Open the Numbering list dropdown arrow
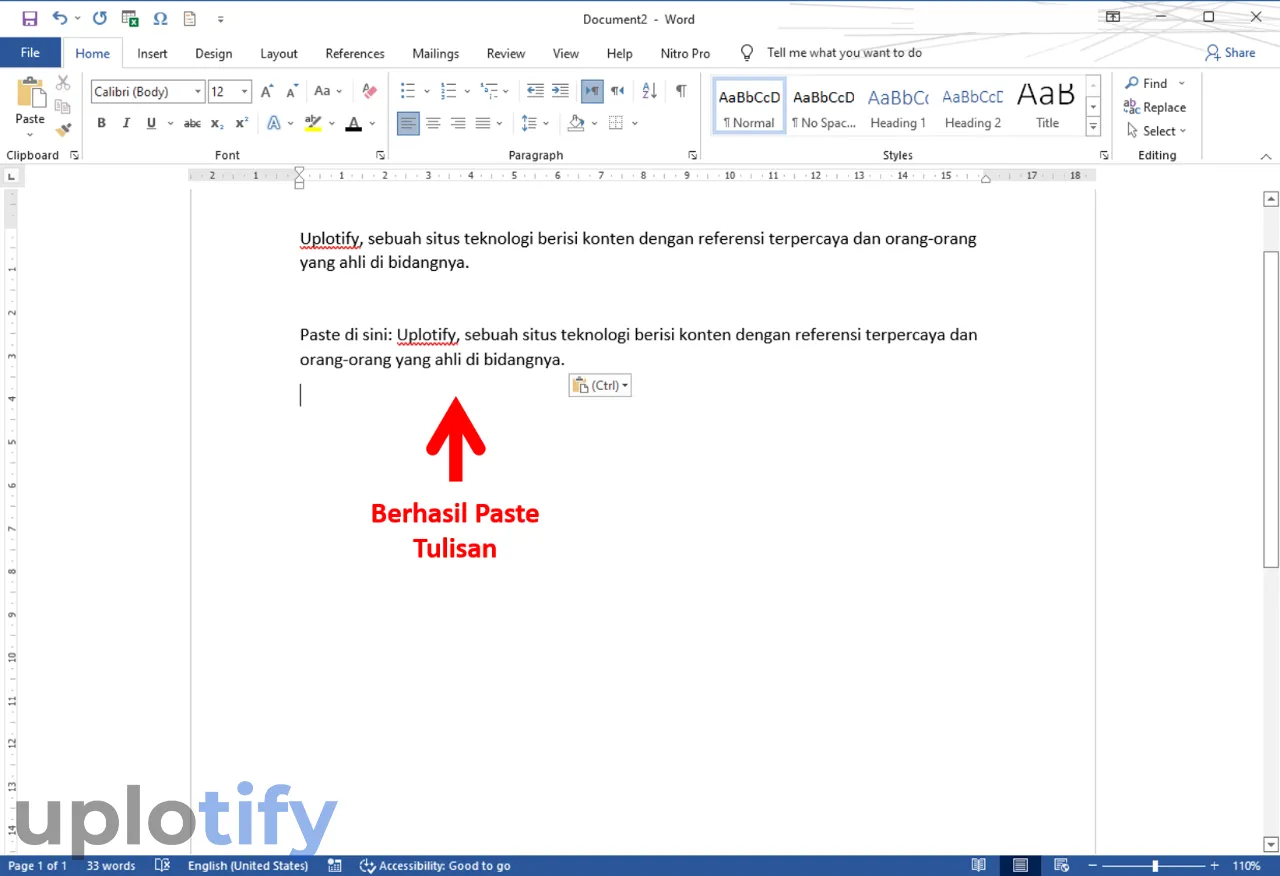Image resolution: width=1280 pixels, height=876 pixels. 467,92
